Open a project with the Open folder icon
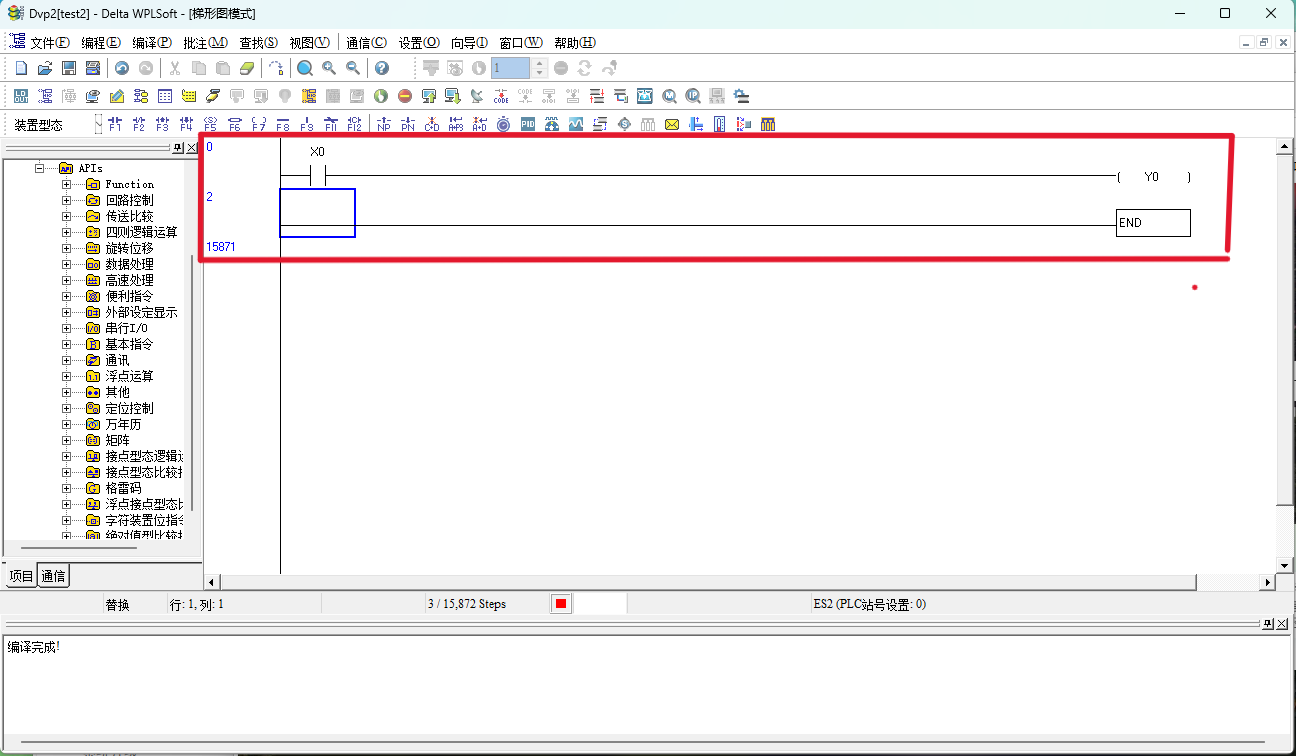The image size is (1296, 756). pyautogui.click(x=45, y=68)
